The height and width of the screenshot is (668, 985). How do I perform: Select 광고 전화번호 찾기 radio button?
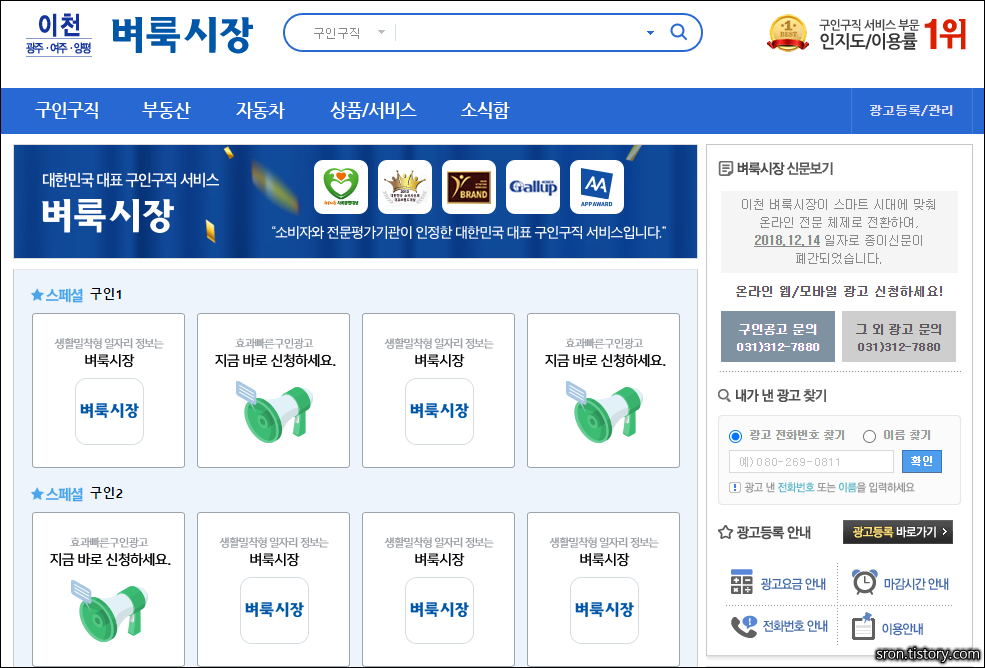tap(735, 436)
